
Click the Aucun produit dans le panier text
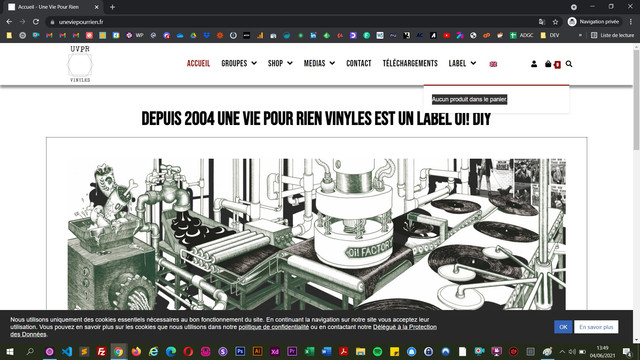coord(469,99)
